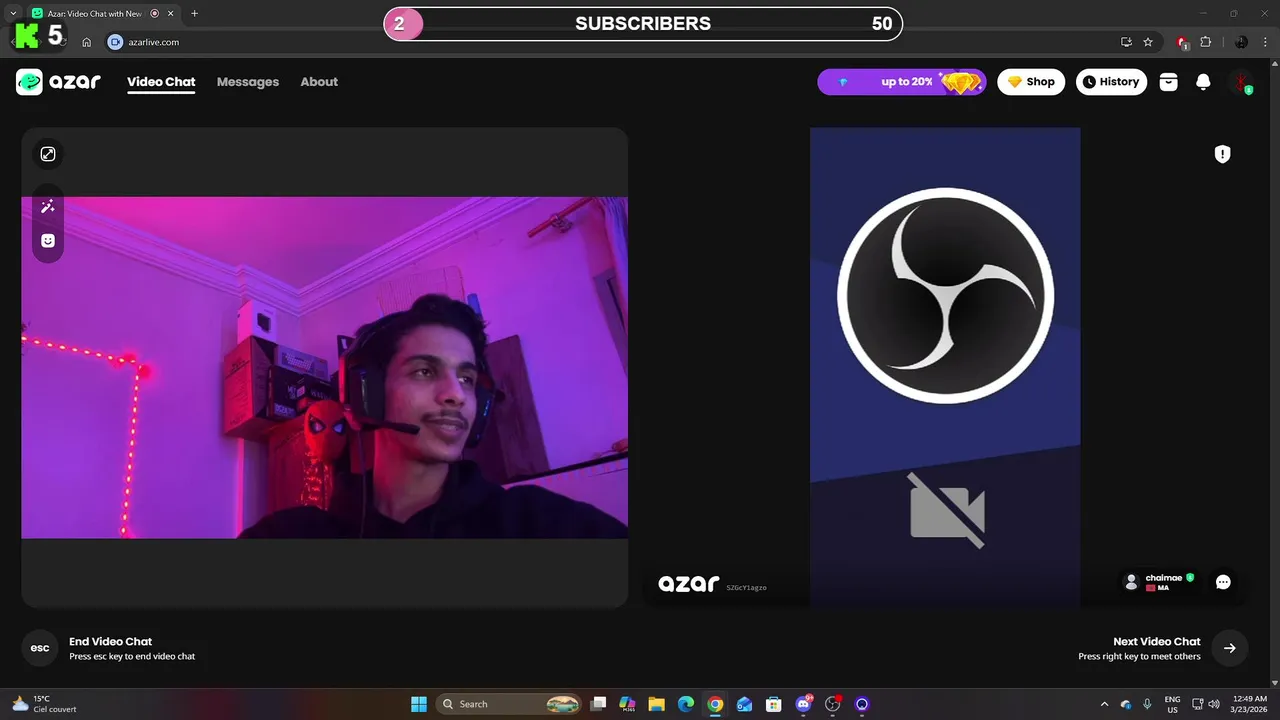Click the local webcam video
The image size is (1280, 720).
(x=325, y=368)
